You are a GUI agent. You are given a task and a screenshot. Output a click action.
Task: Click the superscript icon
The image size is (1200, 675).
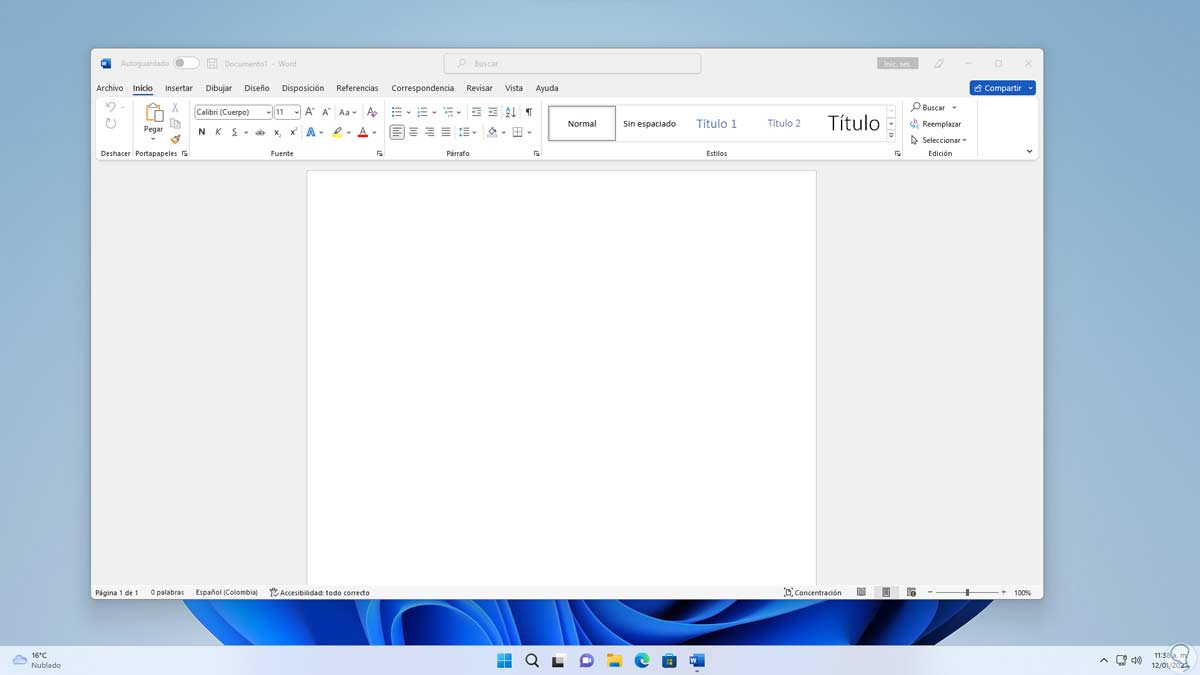[293, 132]
